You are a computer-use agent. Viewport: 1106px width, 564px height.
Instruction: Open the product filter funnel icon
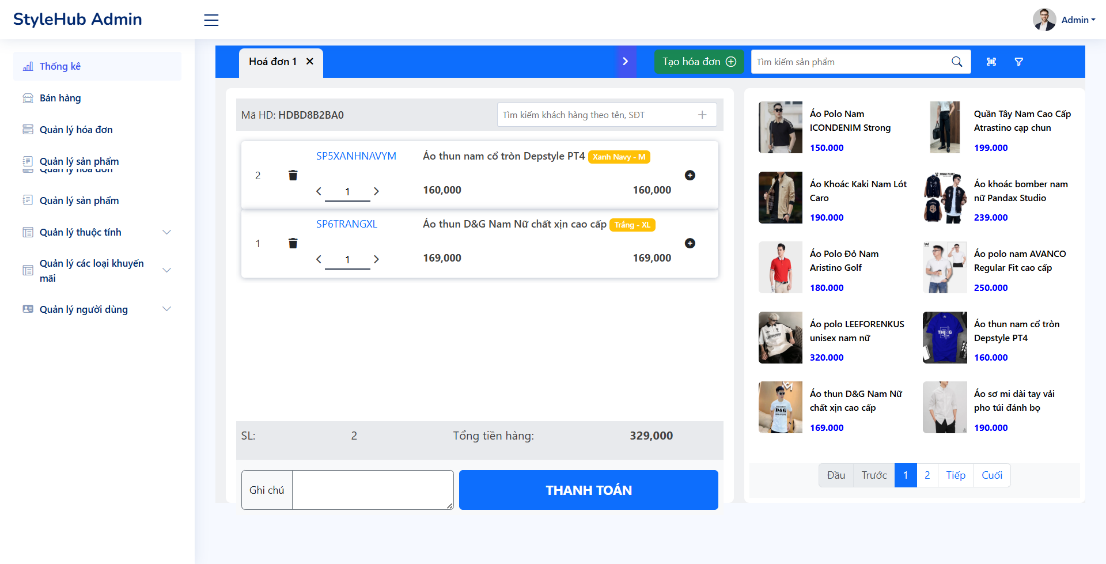(1019, 62)
